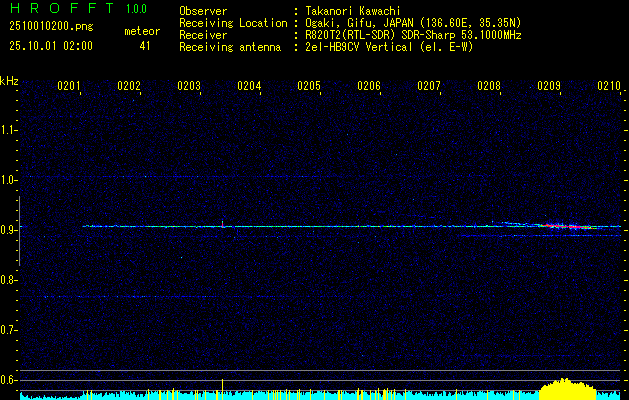The image size is (629, 400).
Task: Click the 0201 time axis marker
Action: pyautogui.click(x=69, y=86)
